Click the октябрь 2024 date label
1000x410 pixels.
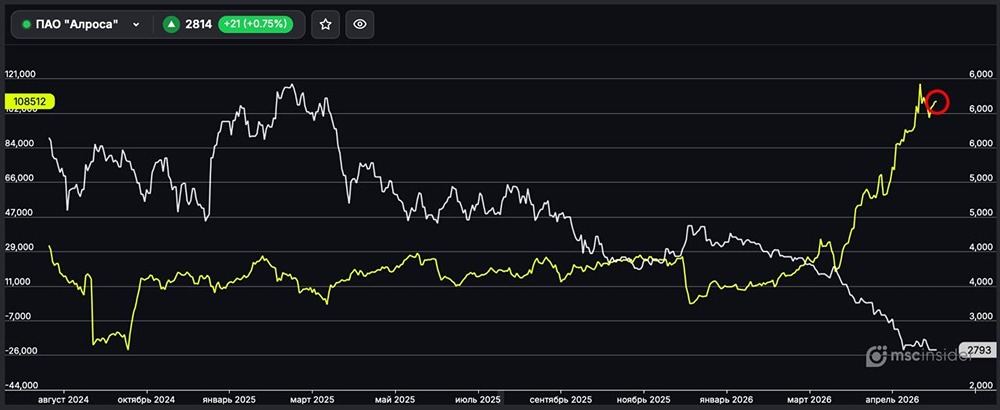[147, 399]
